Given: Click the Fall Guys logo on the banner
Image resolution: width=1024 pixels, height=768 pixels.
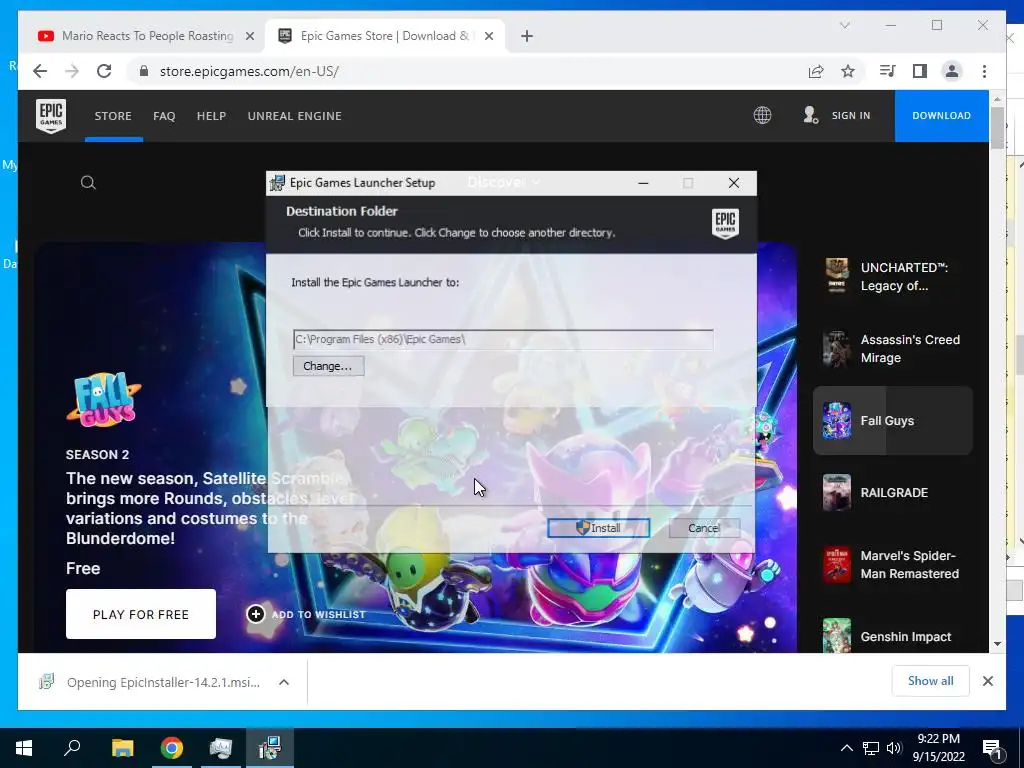Looking at the screenshot, I should tap(103, 399).
